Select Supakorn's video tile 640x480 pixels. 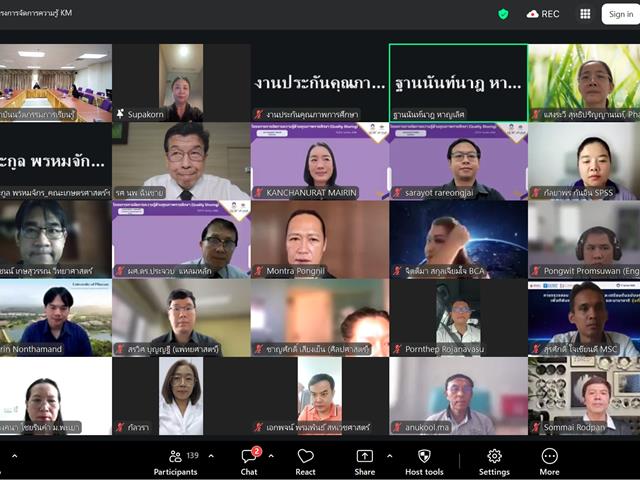[x=181, y=83]
